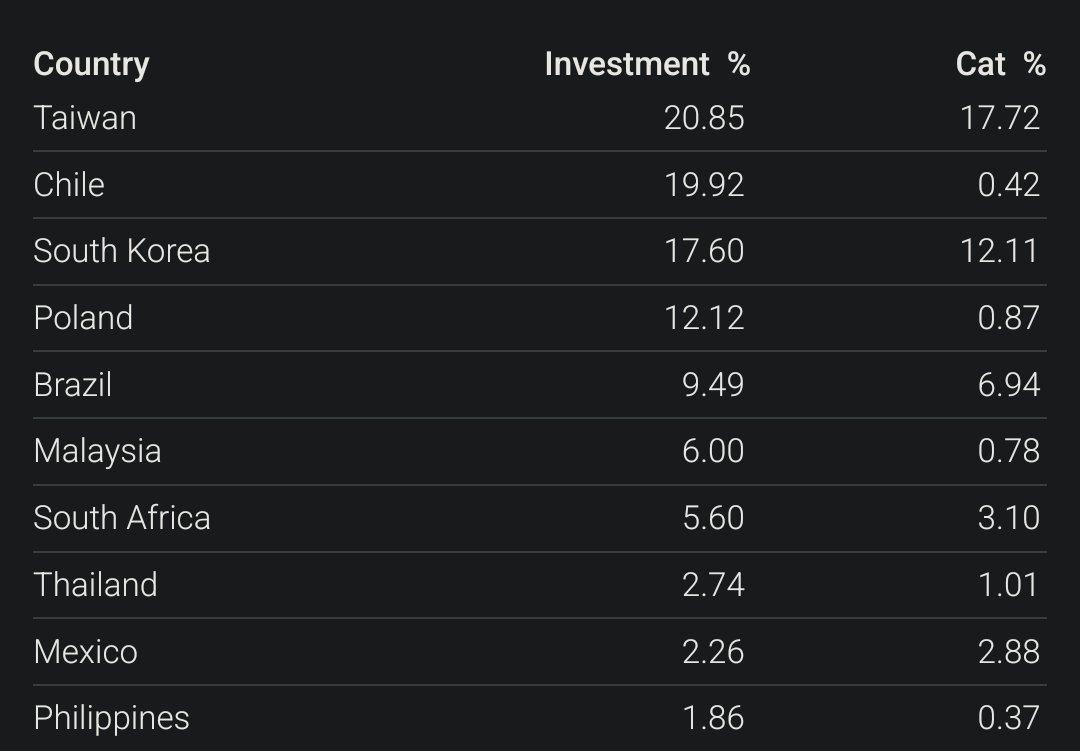
Task: Click the Brazil country name
Action: click(x=72, y=384)
